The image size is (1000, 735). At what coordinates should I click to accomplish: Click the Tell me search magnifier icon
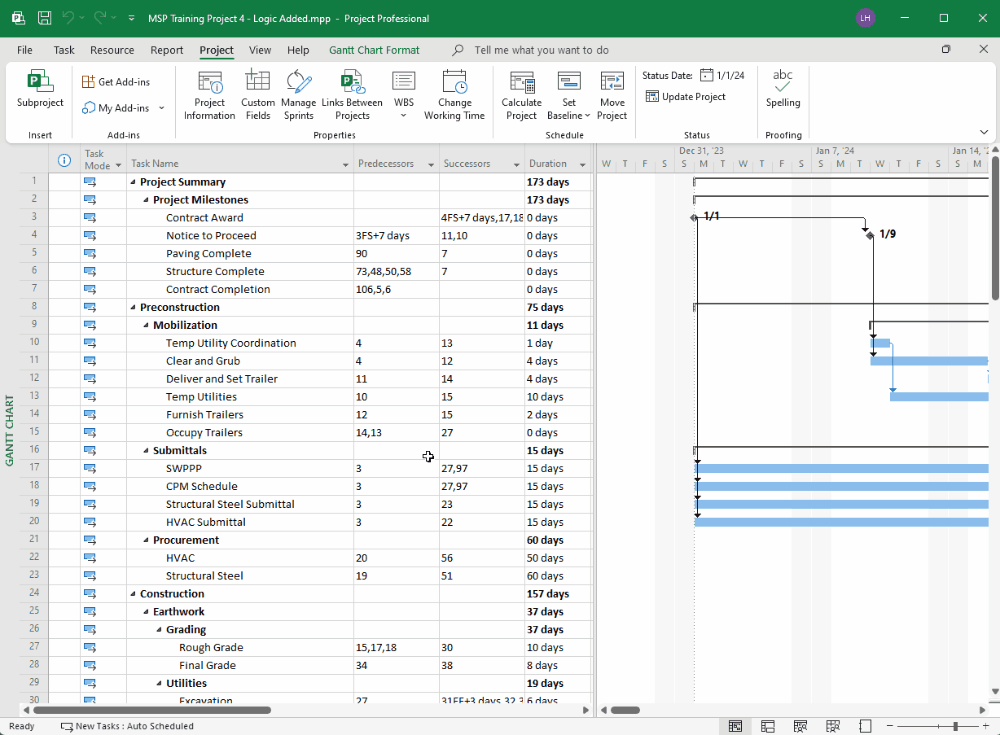click(458, 50)
